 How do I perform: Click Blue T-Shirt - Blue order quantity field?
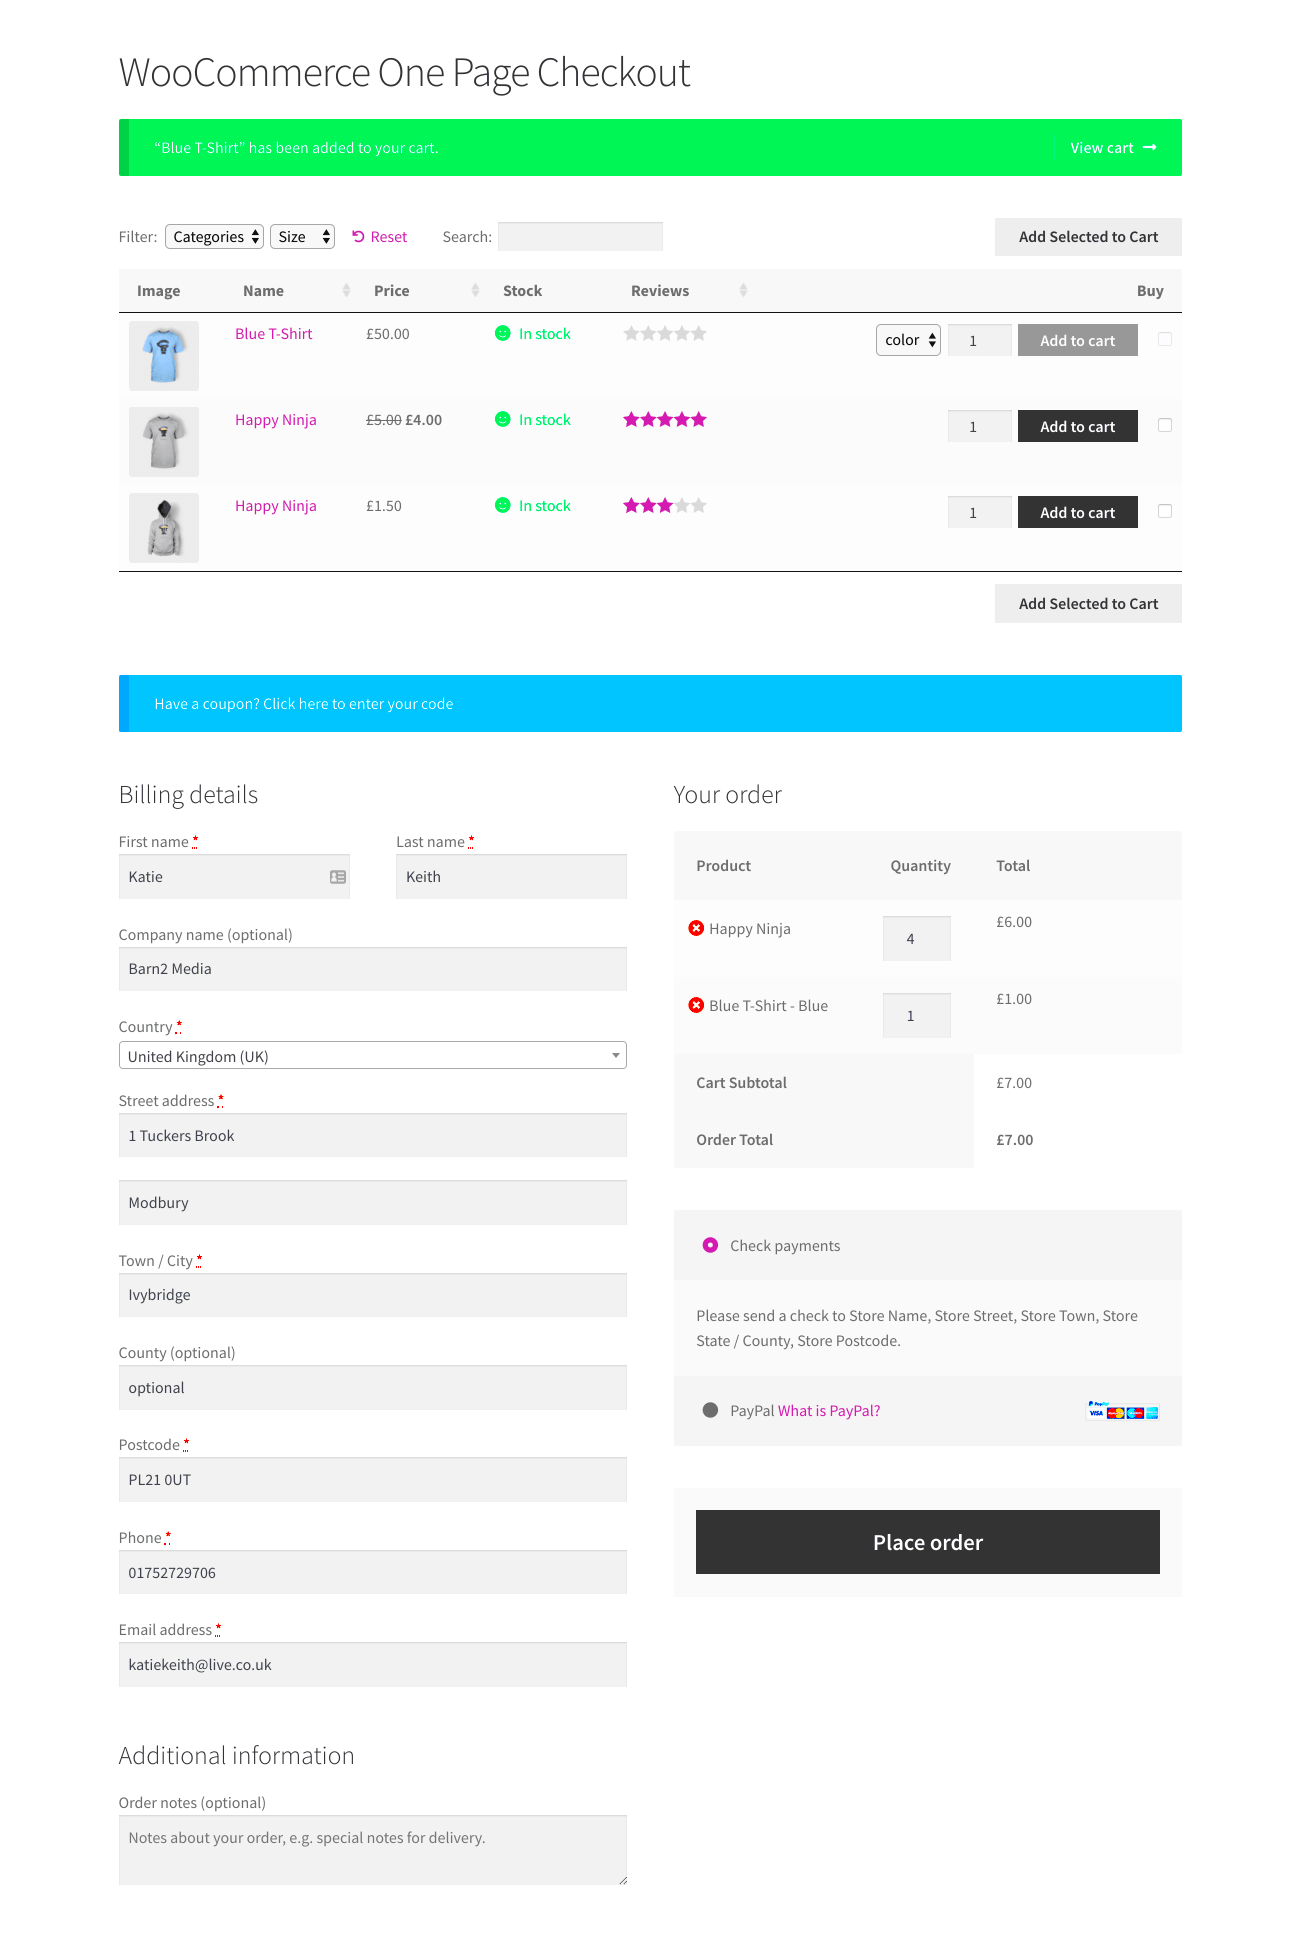click(916, 1016)
